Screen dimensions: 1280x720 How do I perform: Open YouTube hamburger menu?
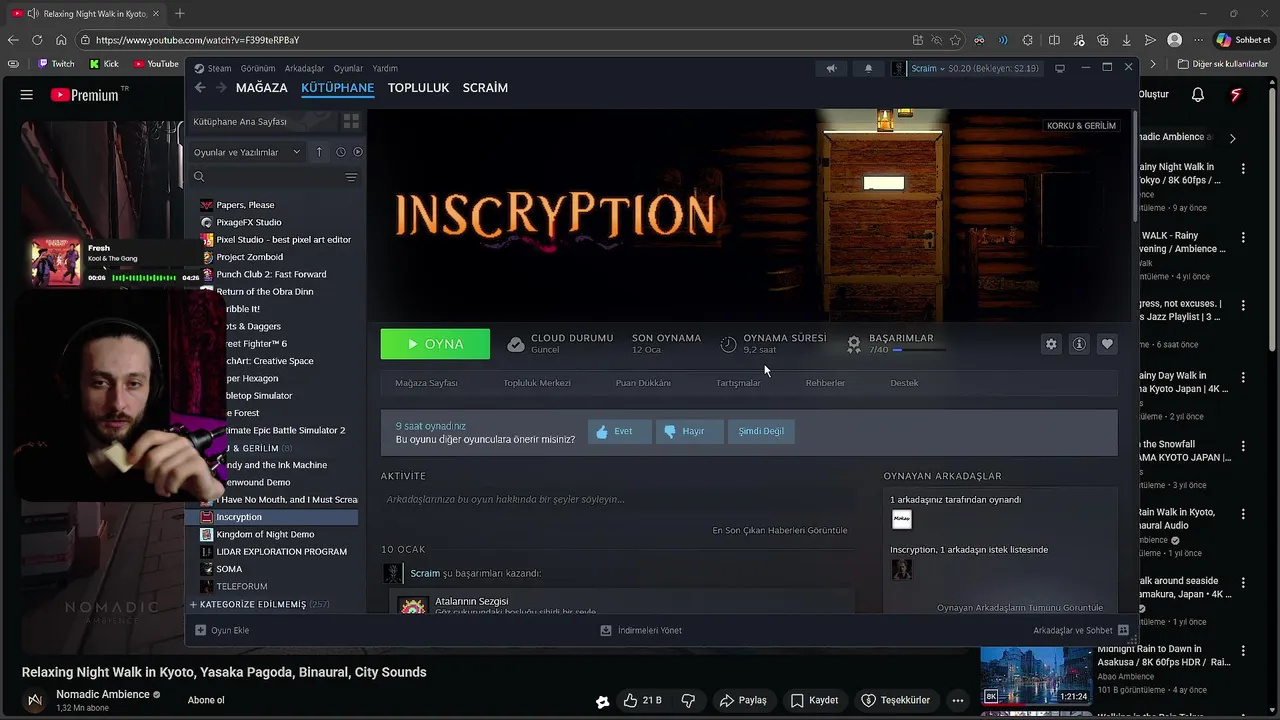pyautogui.click(x=27, y=95)
